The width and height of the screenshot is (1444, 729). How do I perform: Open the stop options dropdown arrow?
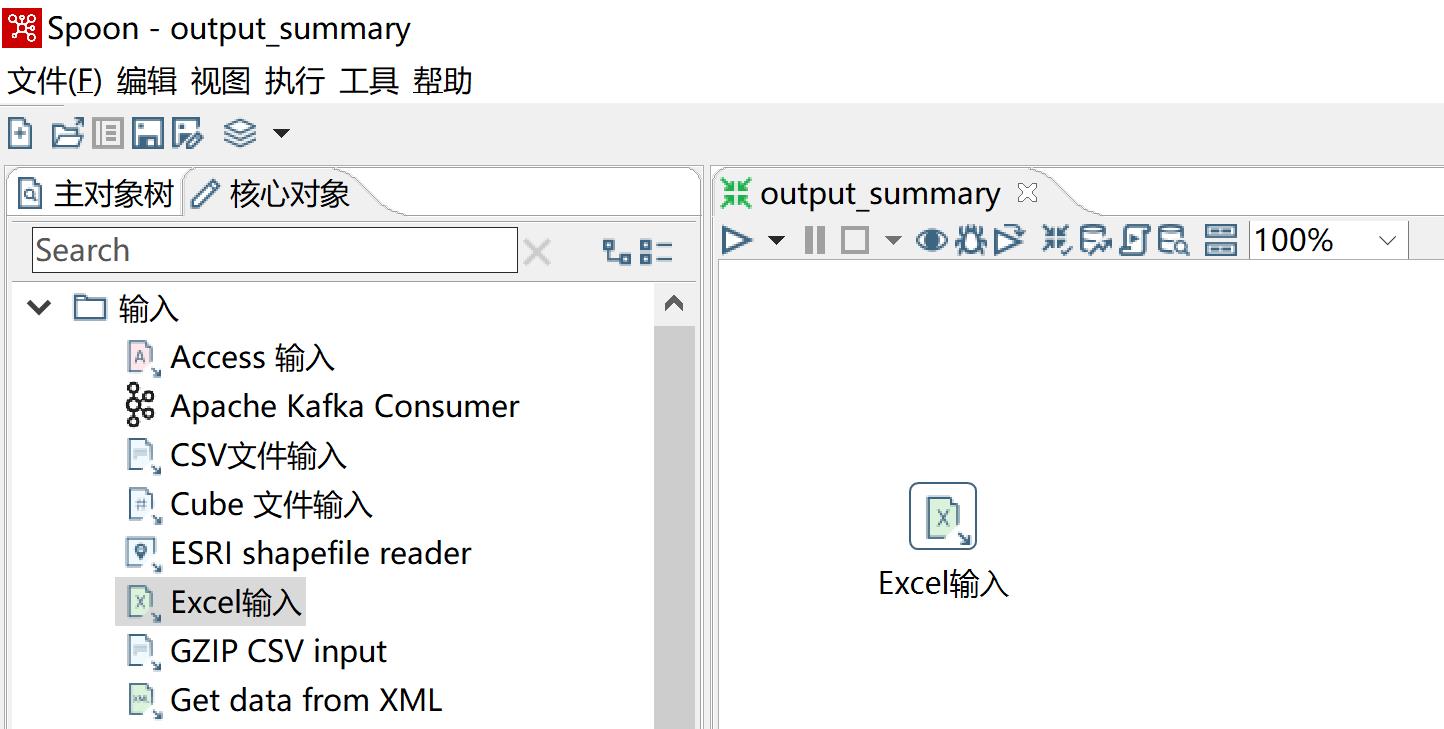click(x=893, y=241)
